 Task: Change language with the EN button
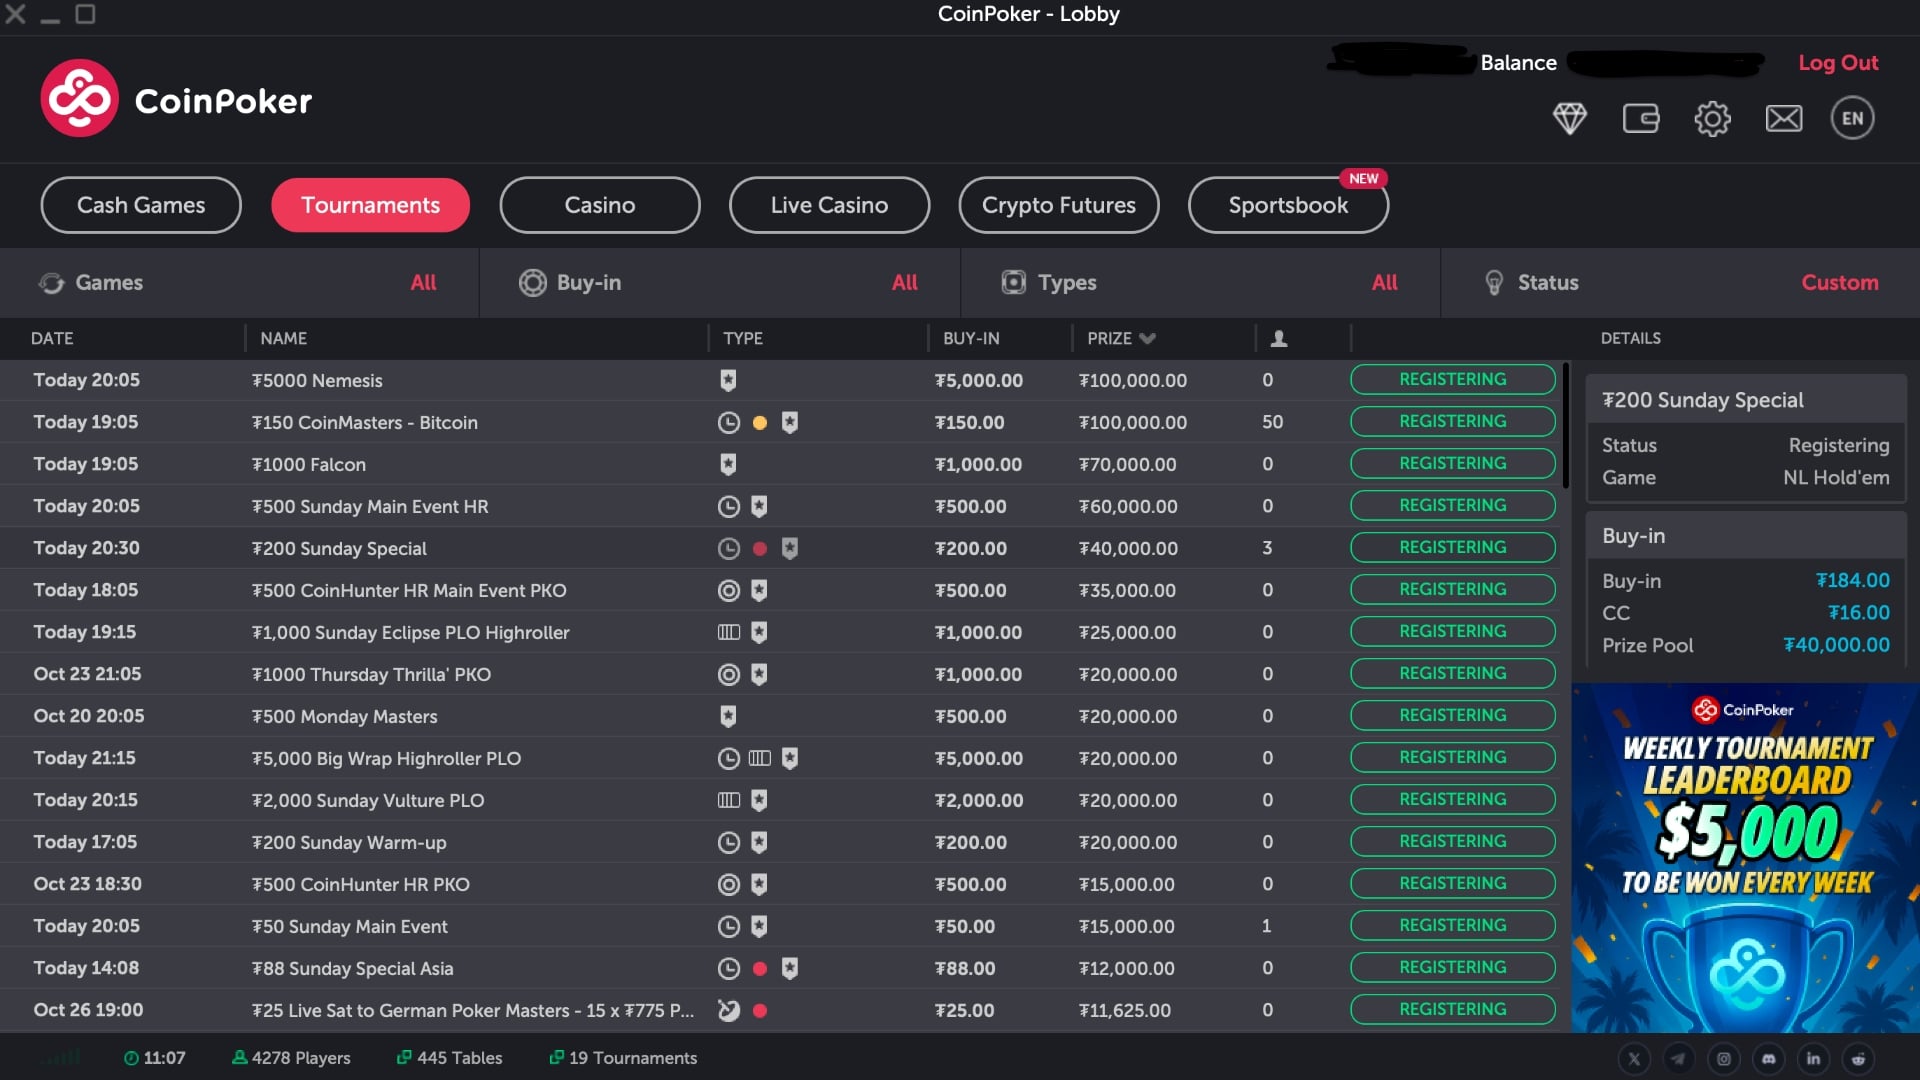tap(1852, 118)
